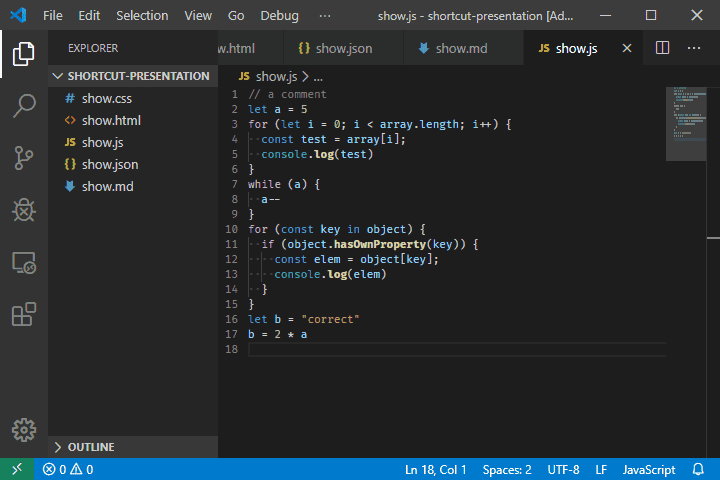Image resolution: width=720 pixels, height=480 pixels.
Task: Open the Run and Debug view
Action: tap(24, 210)
